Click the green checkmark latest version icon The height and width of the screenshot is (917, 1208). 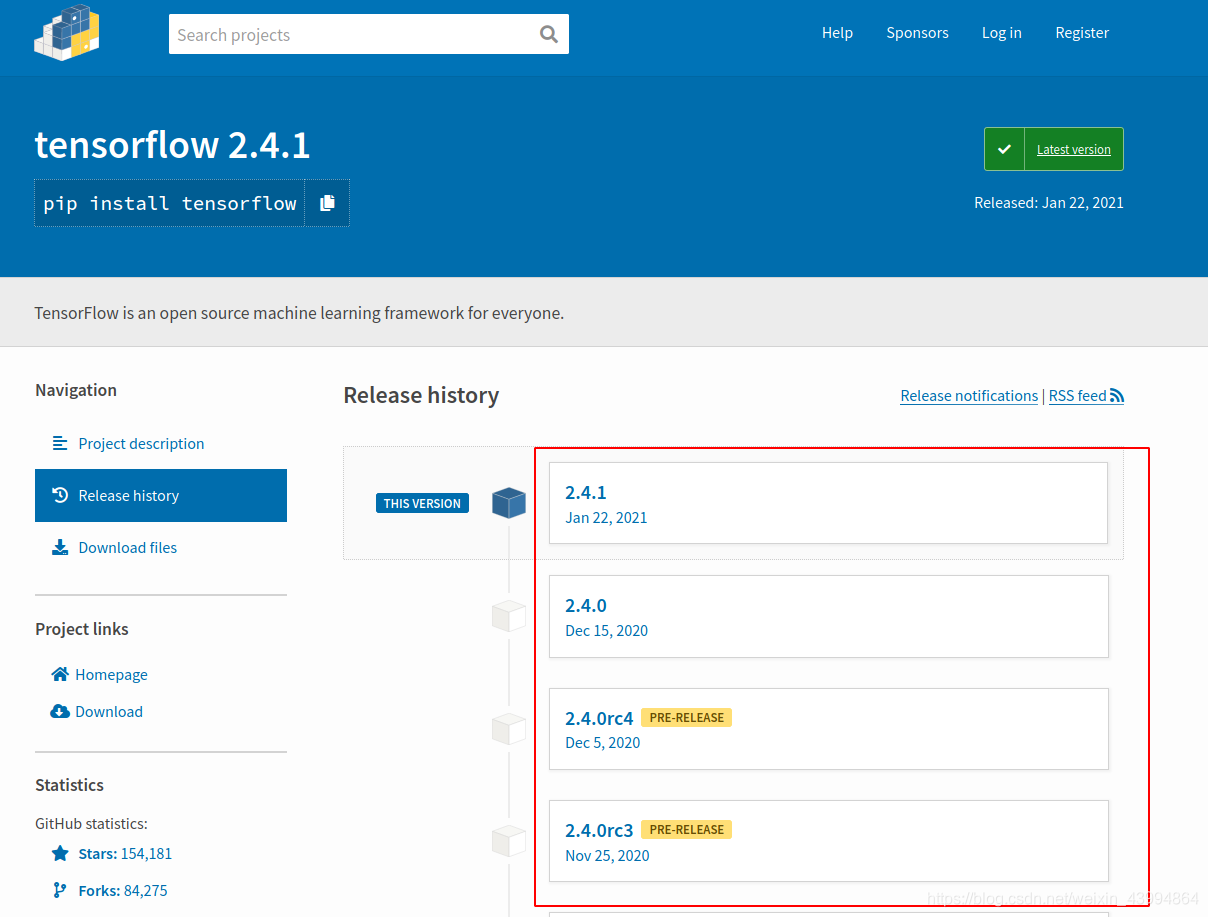click(x=1004, y=149)
